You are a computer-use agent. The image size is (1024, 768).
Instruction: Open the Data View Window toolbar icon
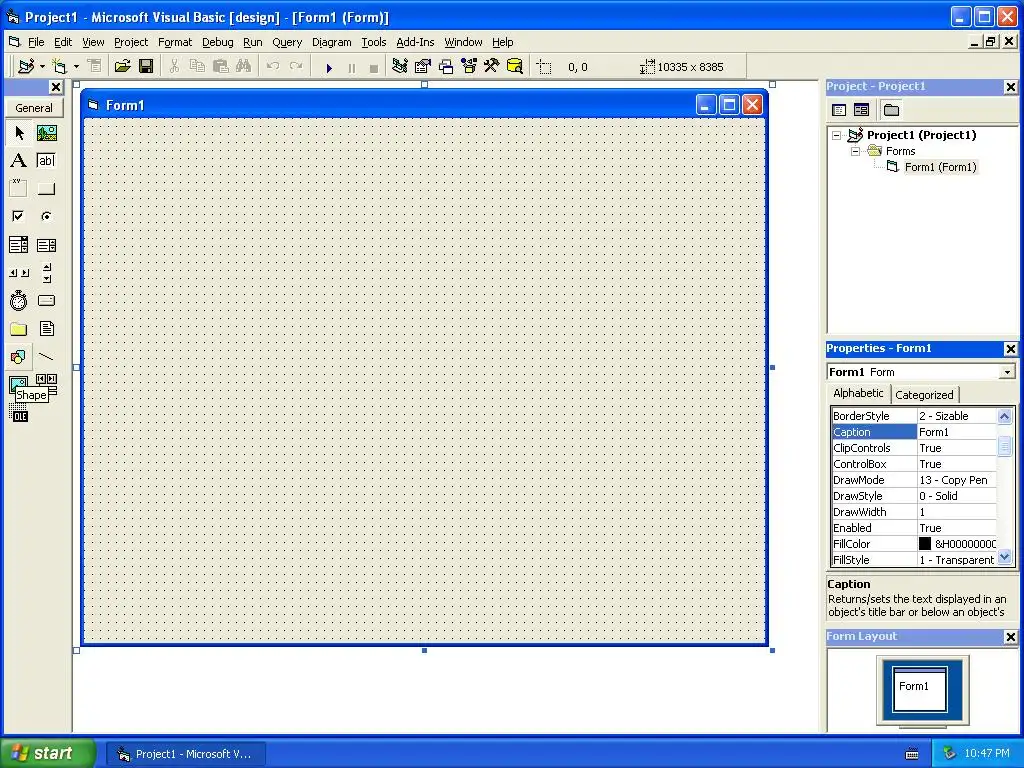[x=515, y=66]
